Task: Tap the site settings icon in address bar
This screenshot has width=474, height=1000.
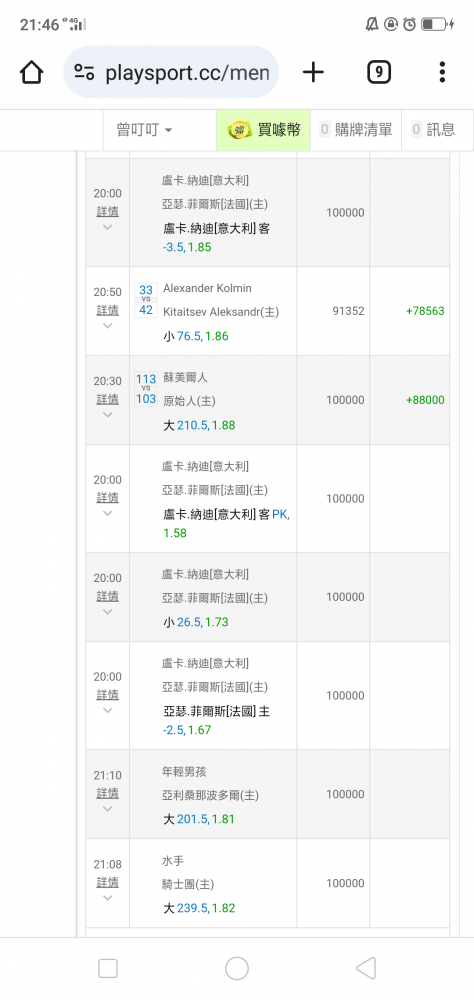Action: click(x=84, y=73)
